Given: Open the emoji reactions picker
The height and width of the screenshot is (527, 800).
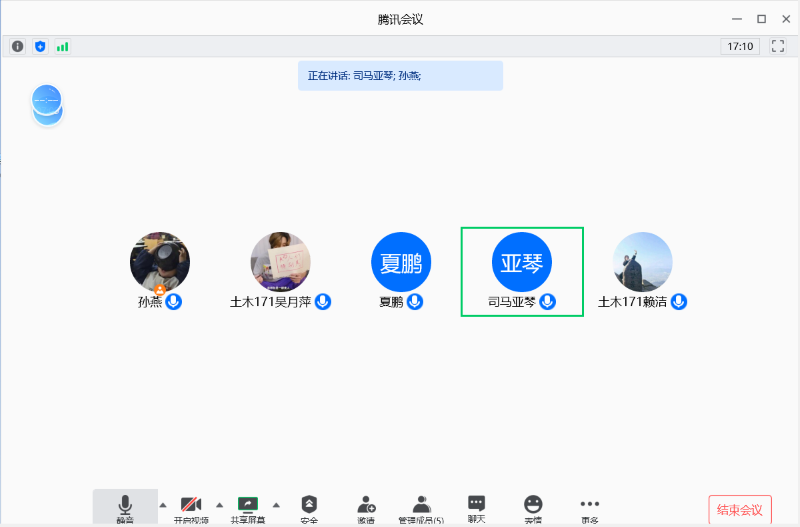Looking at the screenshot, I should coord(533,507).
